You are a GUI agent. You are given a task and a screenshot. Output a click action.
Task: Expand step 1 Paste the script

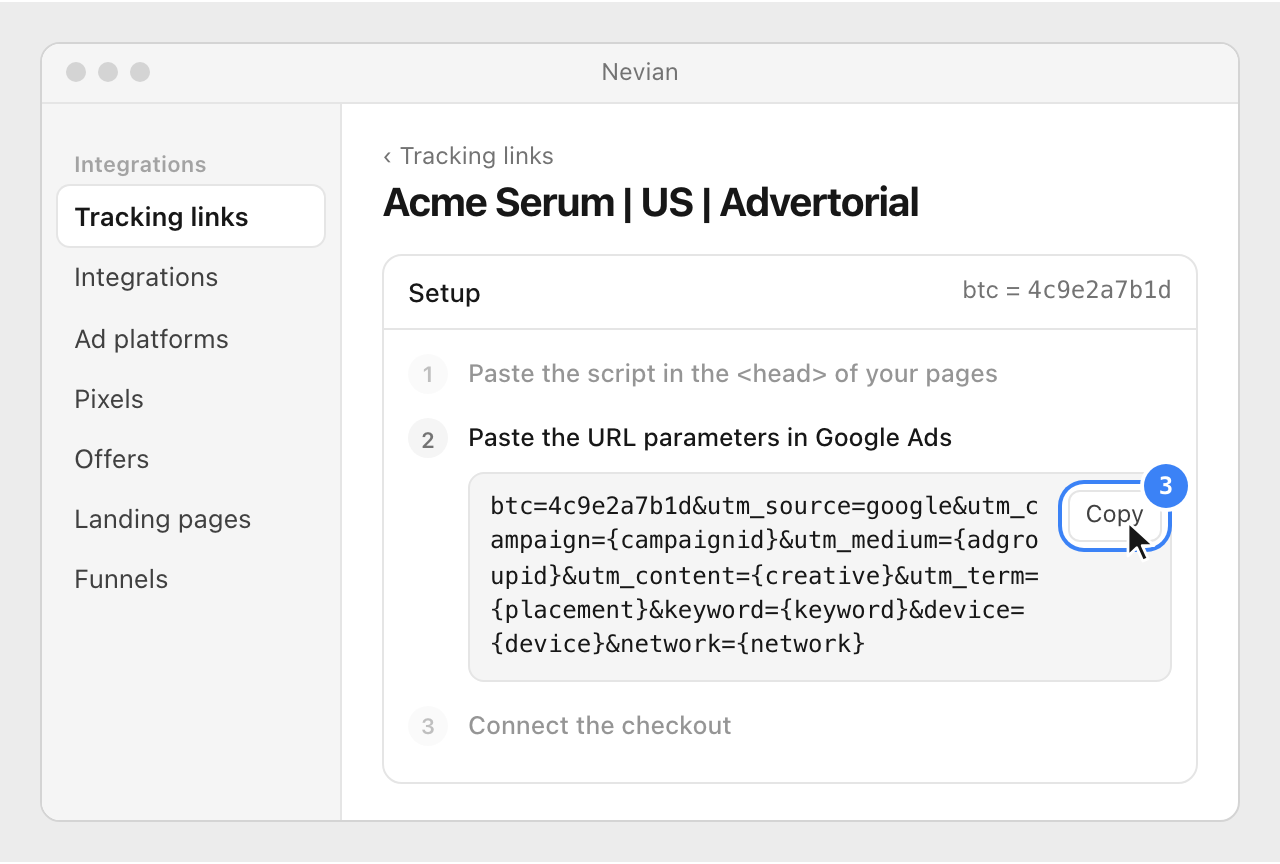pyautogui.click(x=733, y=374)
